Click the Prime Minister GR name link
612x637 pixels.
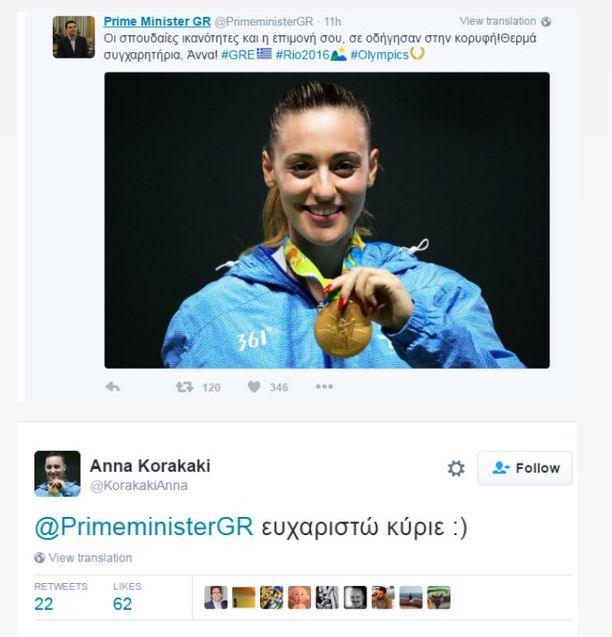point(157,22)
